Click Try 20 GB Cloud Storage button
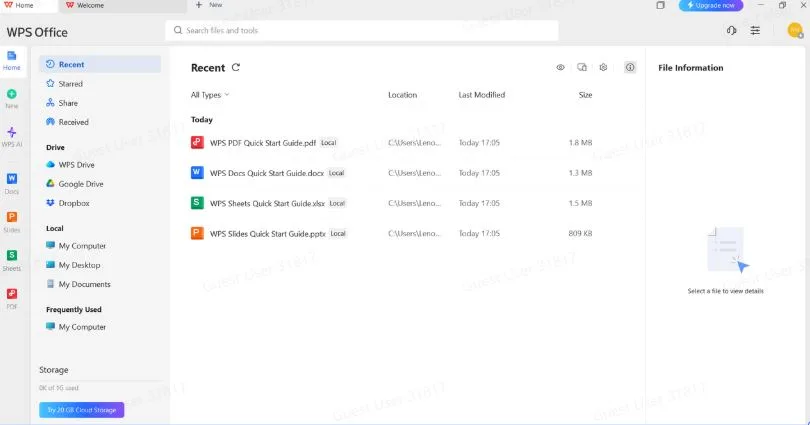The width and height of the screenshot is (810, 425). click(x=82, y=410)
